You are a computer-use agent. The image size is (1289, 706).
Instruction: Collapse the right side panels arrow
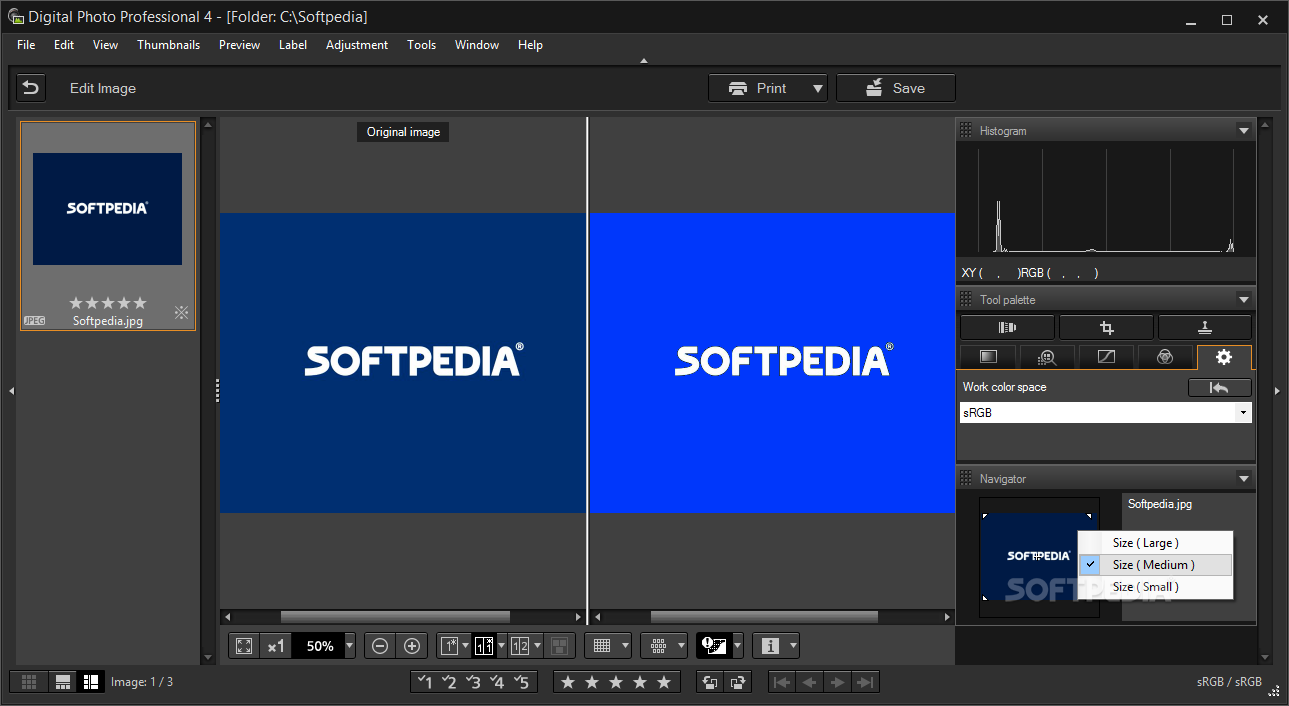point(1277,391)
